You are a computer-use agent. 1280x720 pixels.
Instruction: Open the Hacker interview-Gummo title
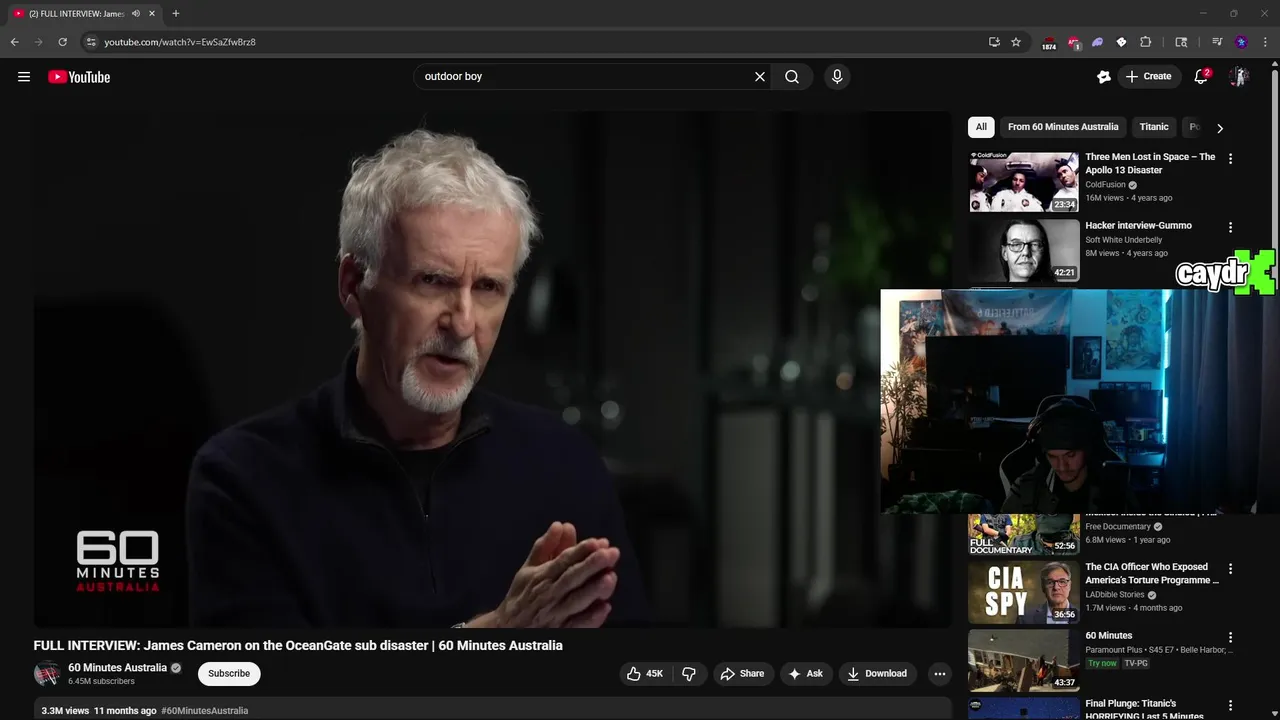pyautogui.click(x=1138, y=226)
